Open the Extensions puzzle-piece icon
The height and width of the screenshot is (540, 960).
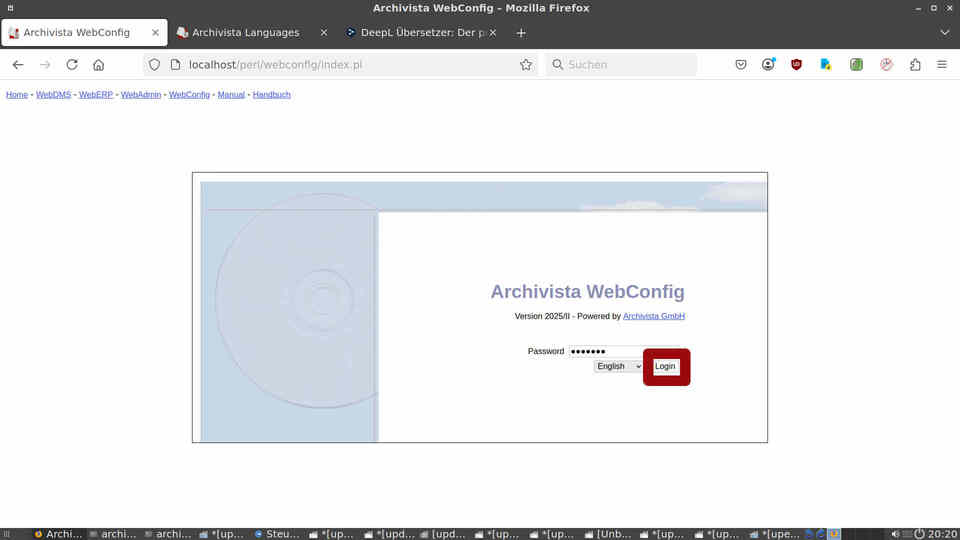pos(915,64)
